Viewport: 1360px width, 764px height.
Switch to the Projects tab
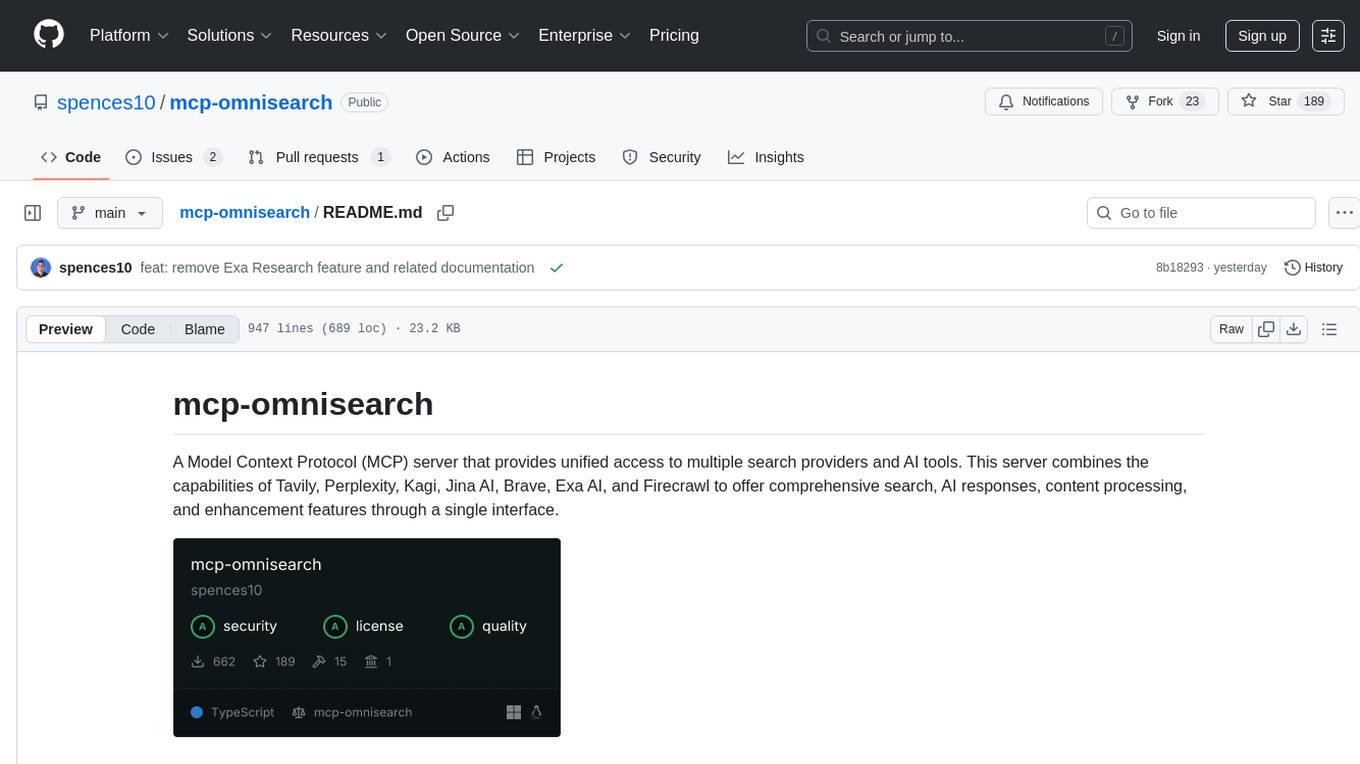(x=556, y=157)
